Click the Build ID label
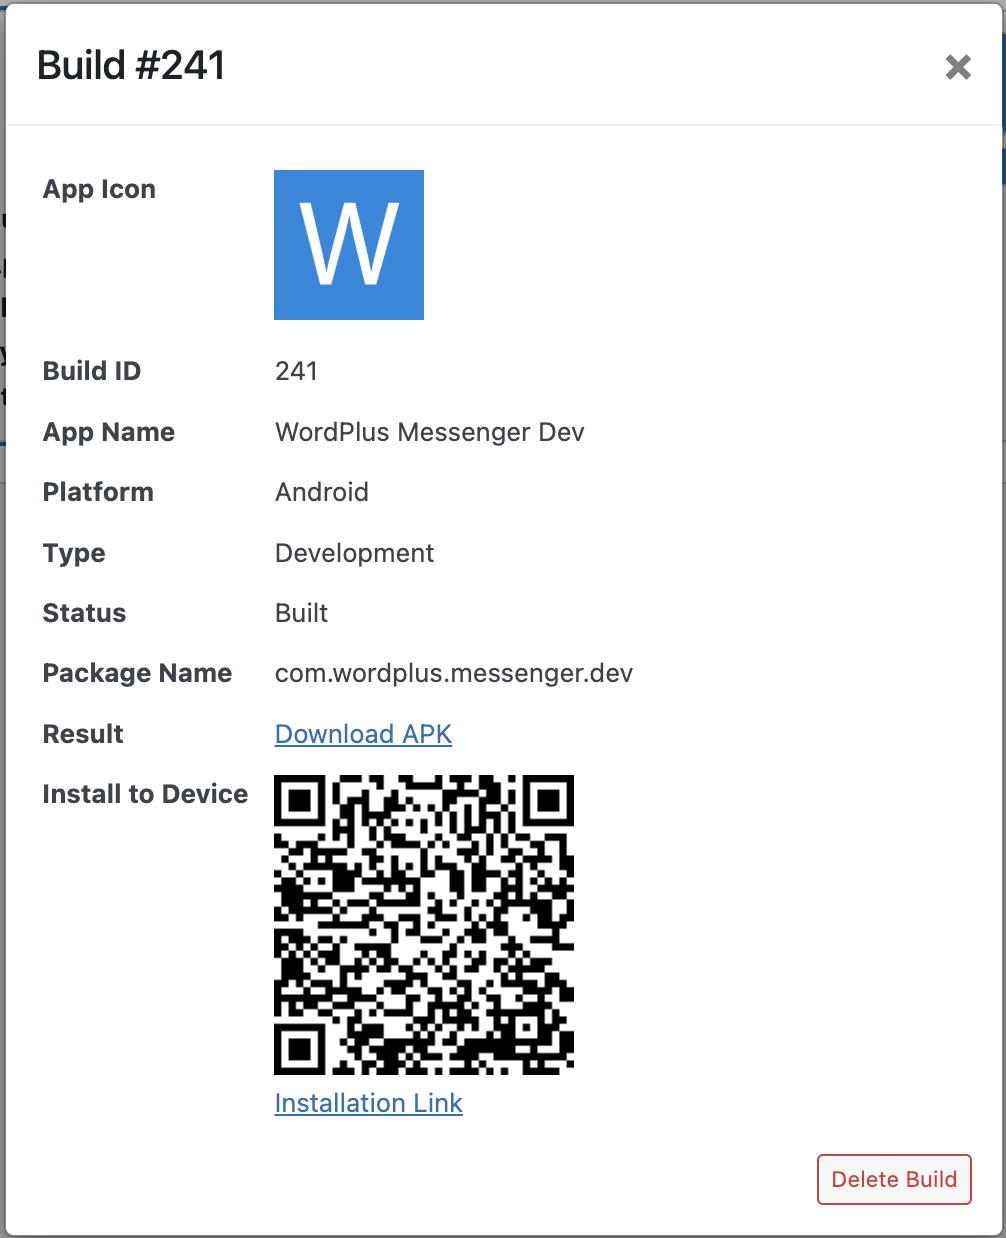 [92, 371]
